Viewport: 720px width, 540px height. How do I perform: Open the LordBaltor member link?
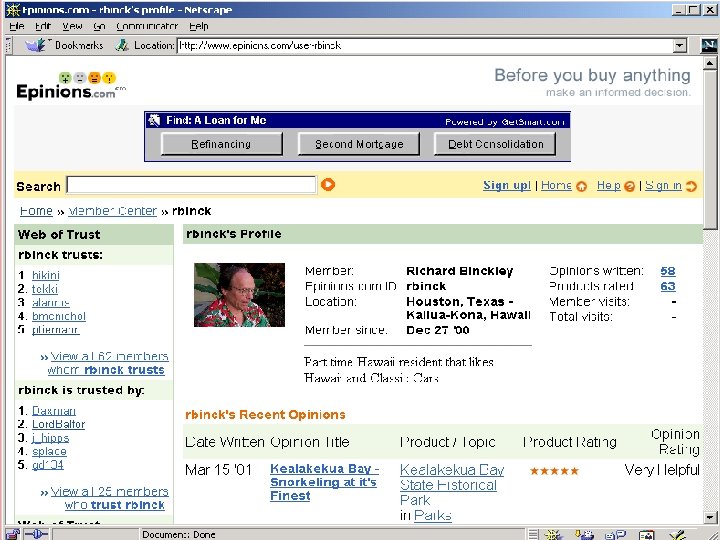pyautogui.click(x=58, y=424)
